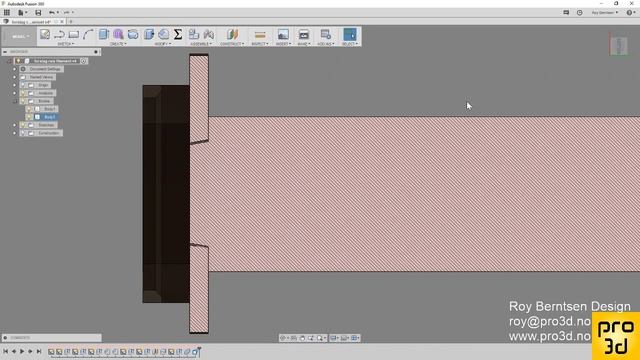Open the Data Panel grid icon
This screenshot has height=360, width=640.
point(7,13)
